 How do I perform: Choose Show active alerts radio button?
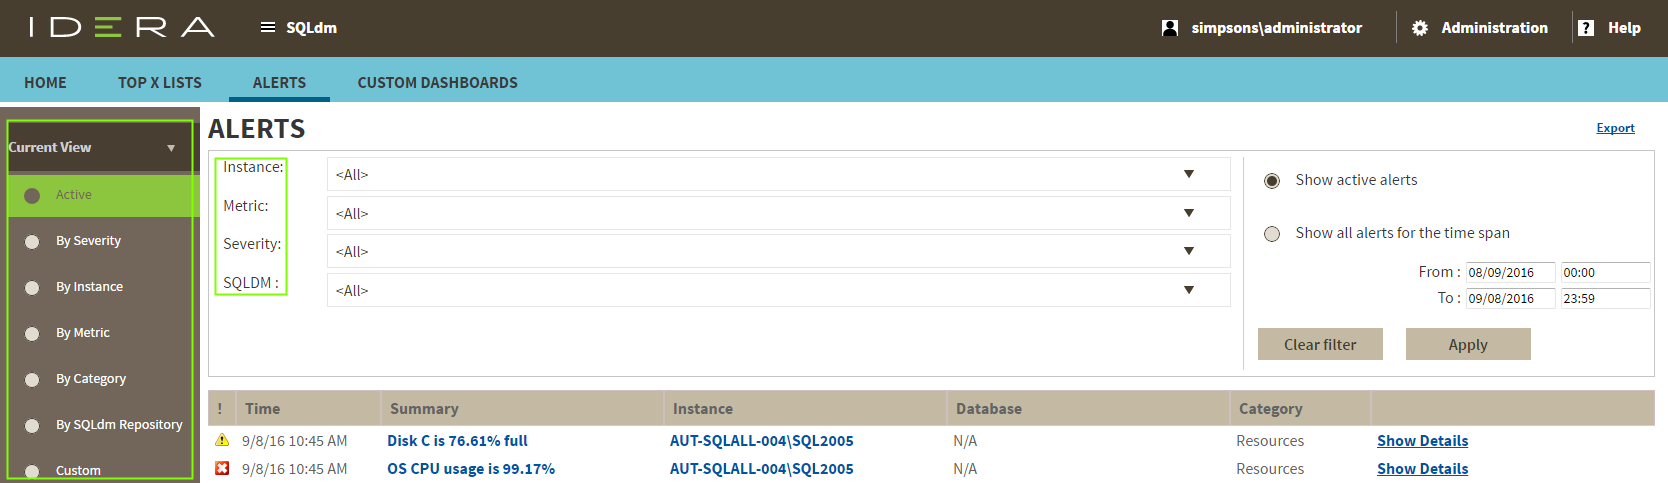point(1272,181)
